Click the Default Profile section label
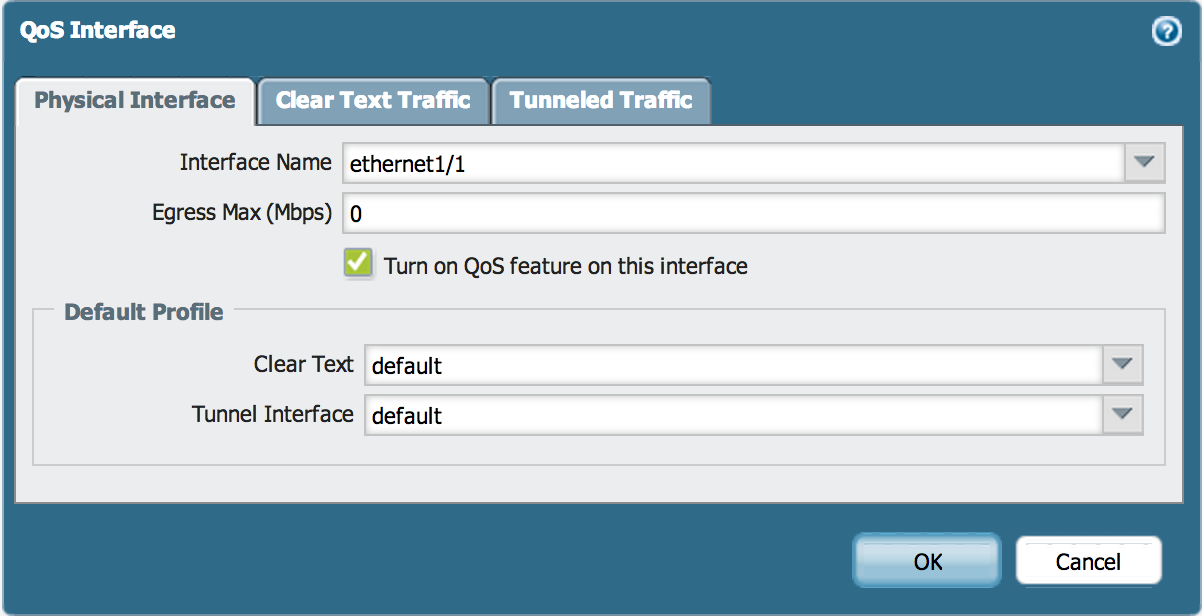This screenshot has height=616, width=1202. click(x=142, y=311)
